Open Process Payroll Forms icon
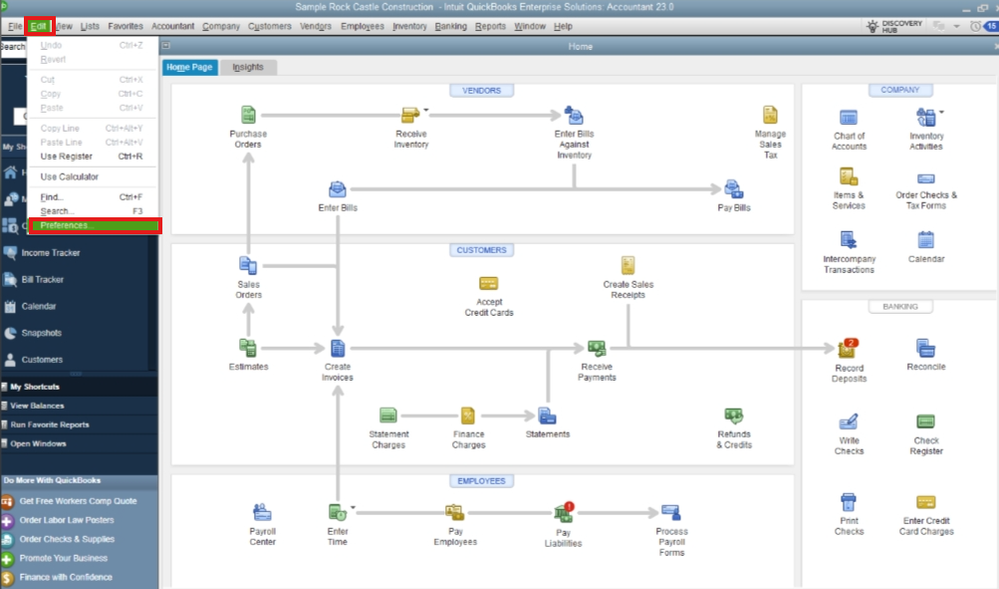The height and width of the screenshot is (589, 999). pyautogui.click(x=672, y=513)
